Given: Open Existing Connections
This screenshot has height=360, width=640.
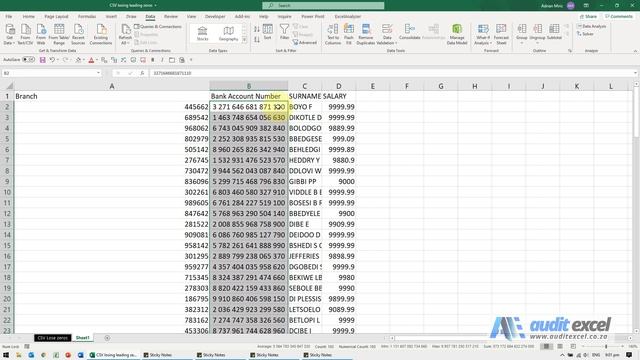Looking at the screenshot, I should coord(100,34).
